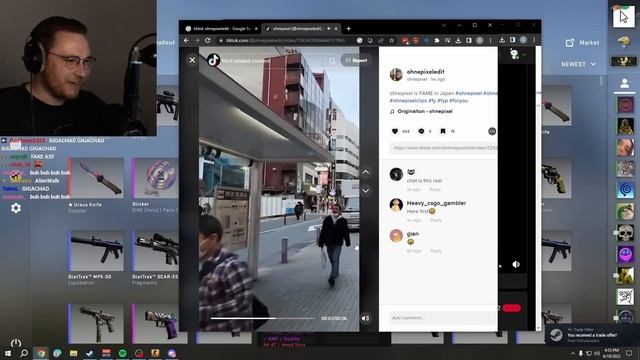Open the Windows Start menu
The width and height of the screenshot is (640, 360).
(x=8, y=353)
